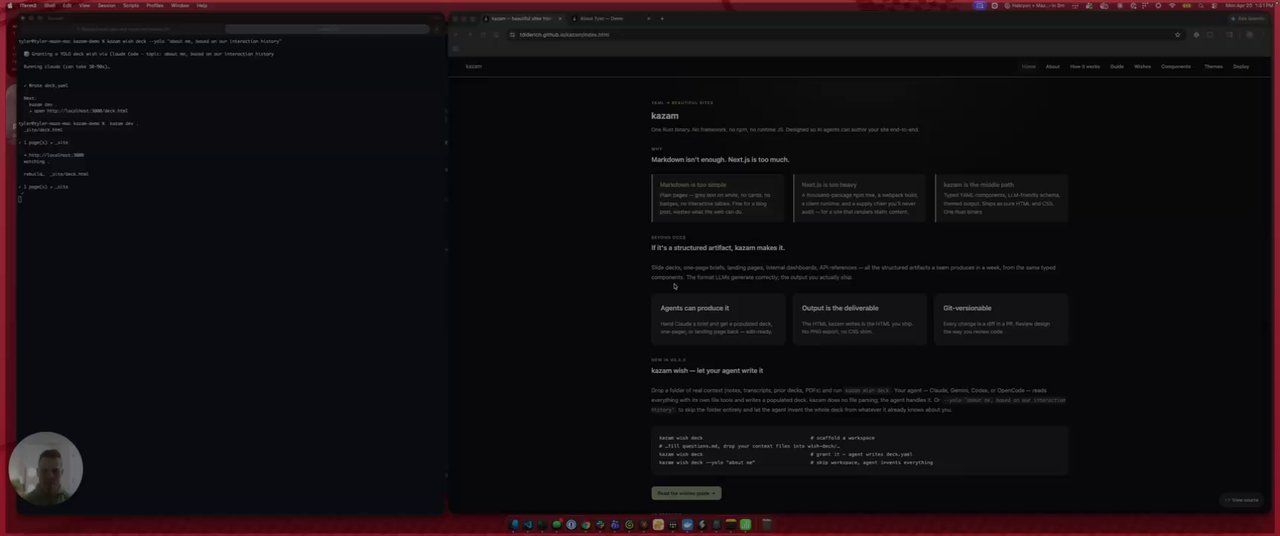This screenshot has height=536, width=1280.
Task: Click the 'Wrote deck.yaml' line in terminal
Action: (x=46, y=86)
